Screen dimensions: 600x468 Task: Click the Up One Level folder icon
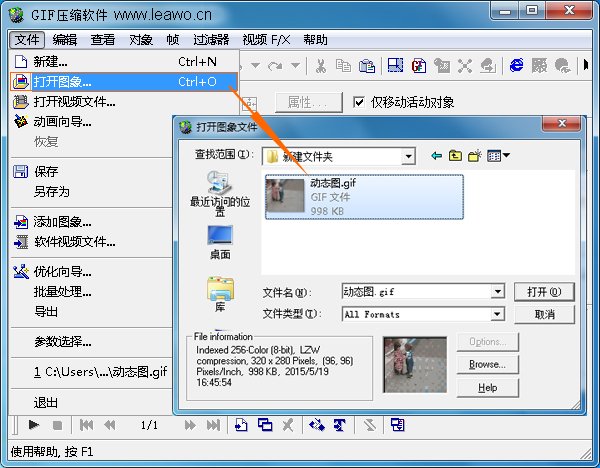[456, 156]
